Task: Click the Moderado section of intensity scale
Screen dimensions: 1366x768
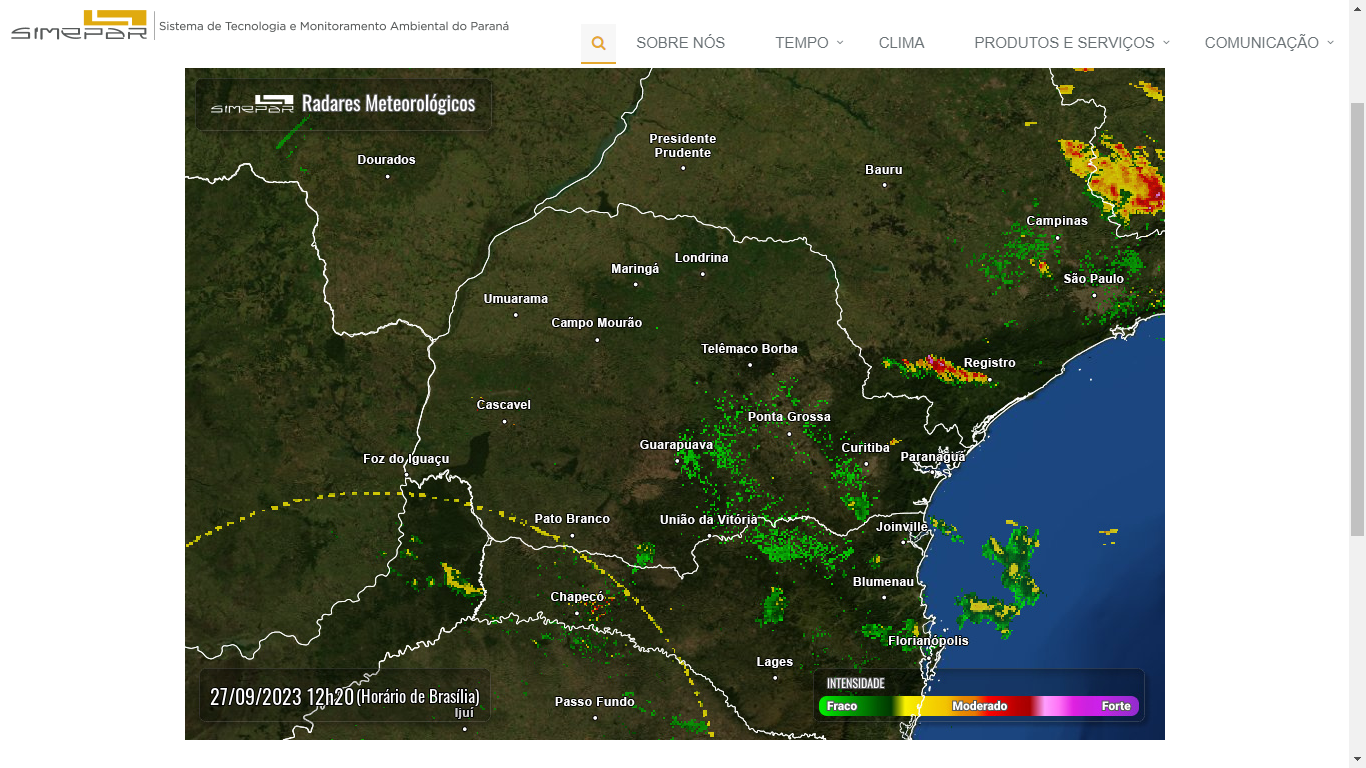Action: pos(979,706)
